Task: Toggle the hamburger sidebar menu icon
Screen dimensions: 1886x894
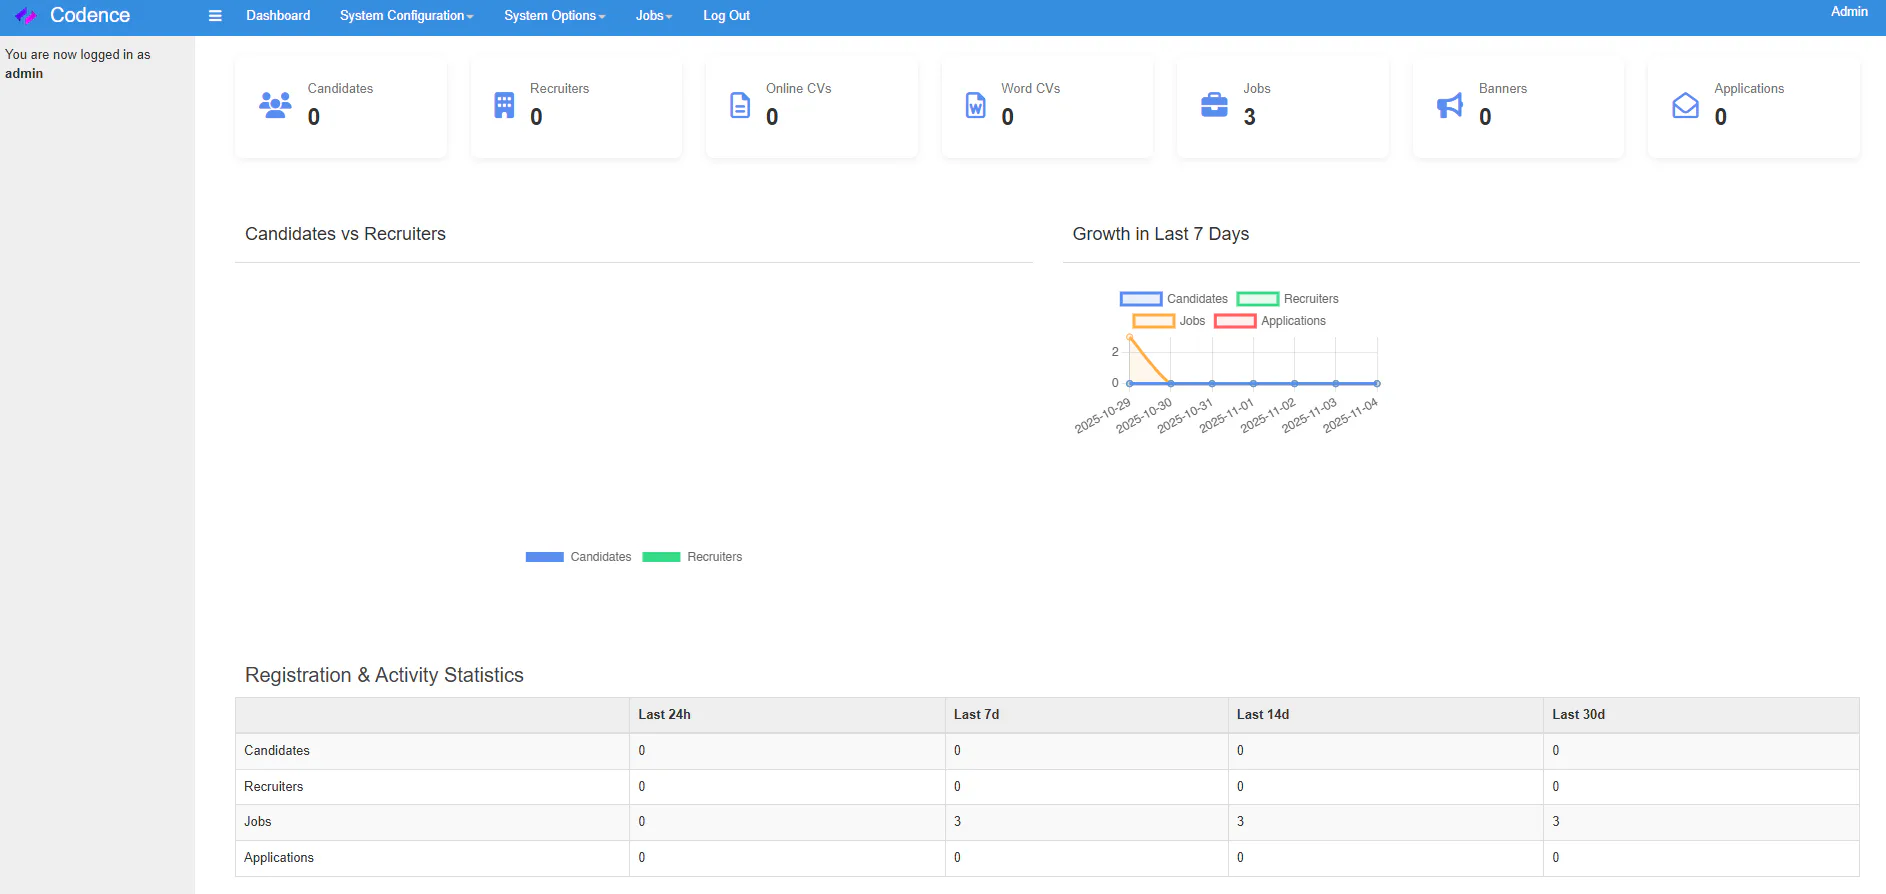Action: [215, 16]
